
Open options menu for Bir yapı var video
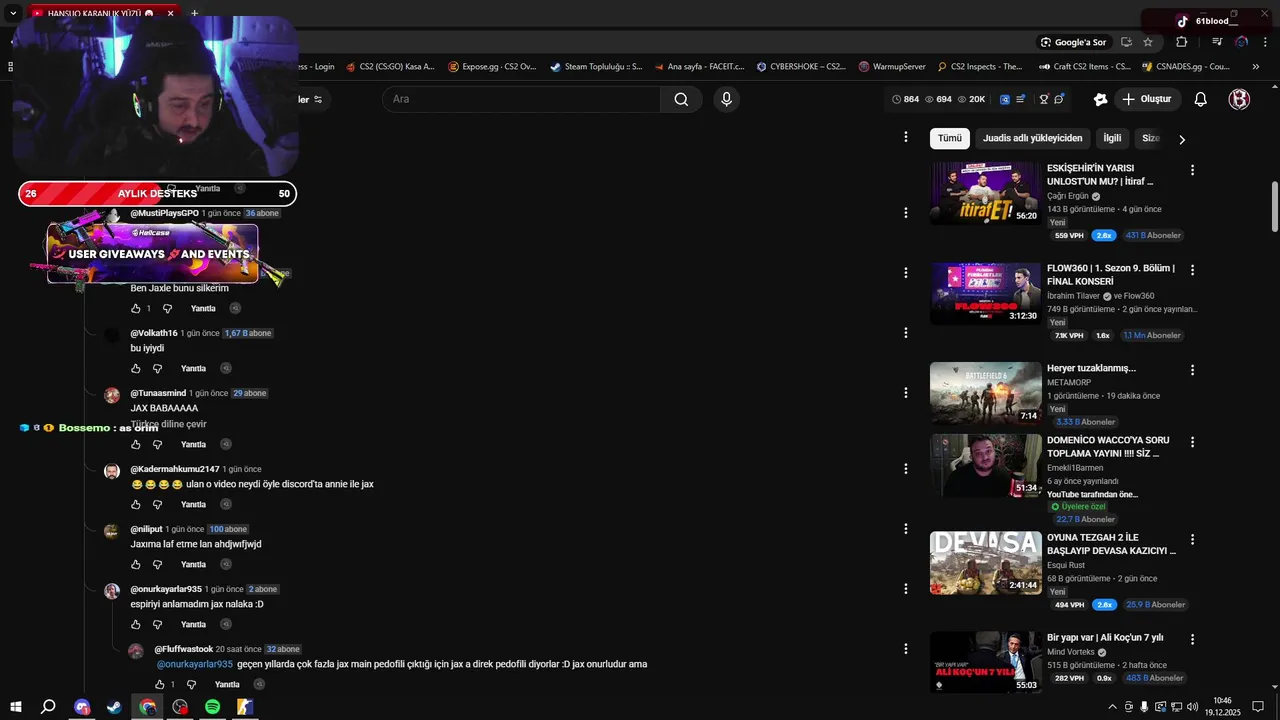(x=1192, y=639)
